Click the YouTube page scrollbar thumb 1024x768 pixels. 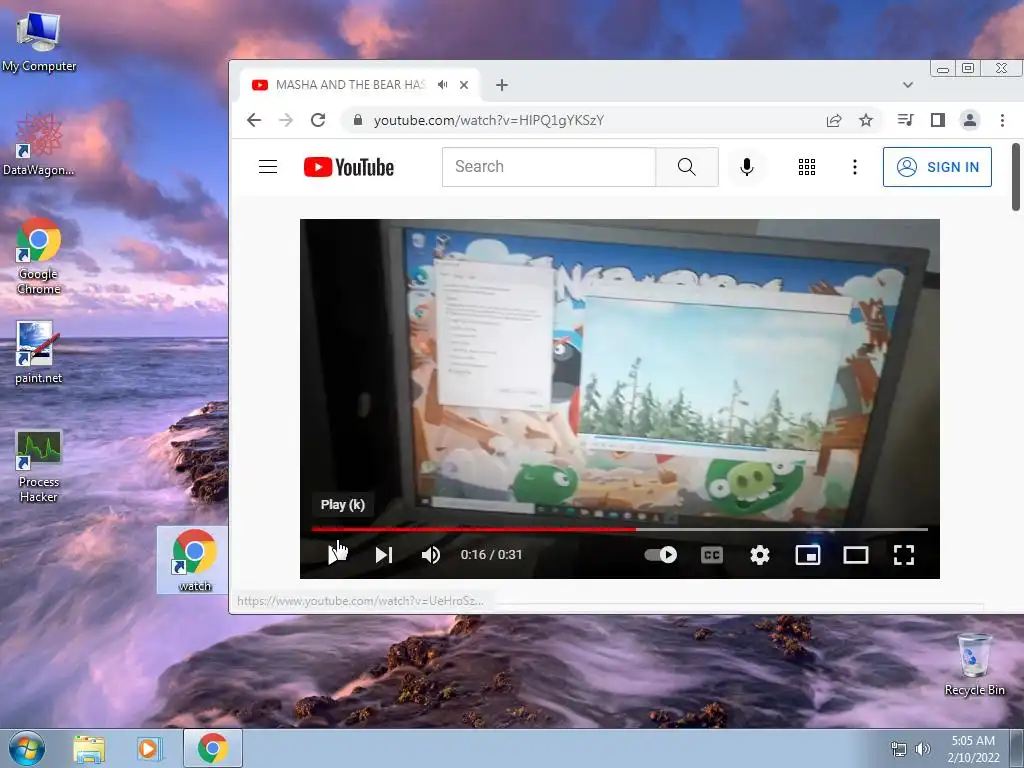1016,176
